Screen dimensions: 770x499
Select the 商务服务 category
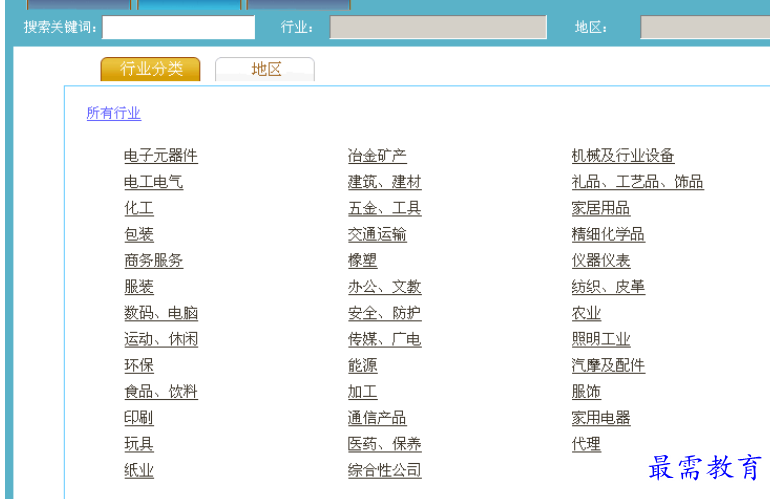pyautogui.click(x=154, y=260)
